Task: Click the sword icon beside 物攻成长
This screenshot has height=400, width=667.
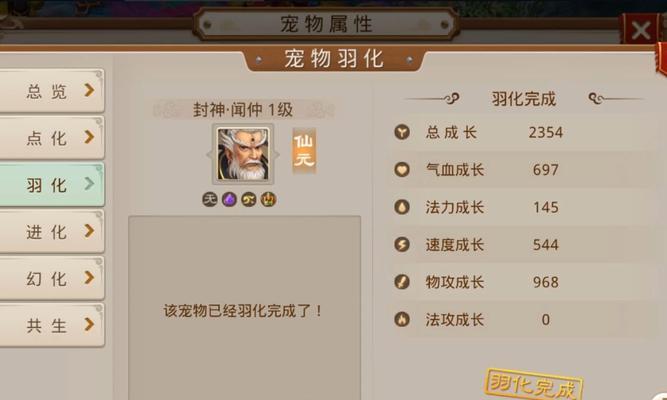Action: coord(402,282)
